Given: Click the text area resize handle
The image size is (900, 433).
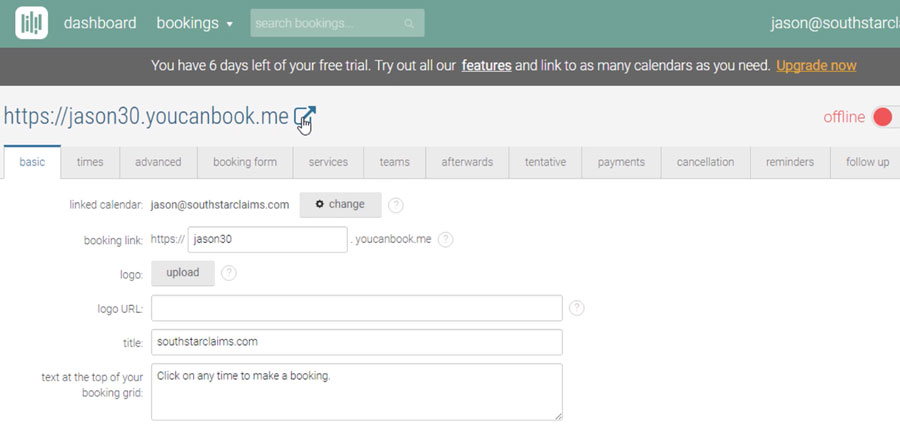Looking at the screenshot, I should pos(558,416).
